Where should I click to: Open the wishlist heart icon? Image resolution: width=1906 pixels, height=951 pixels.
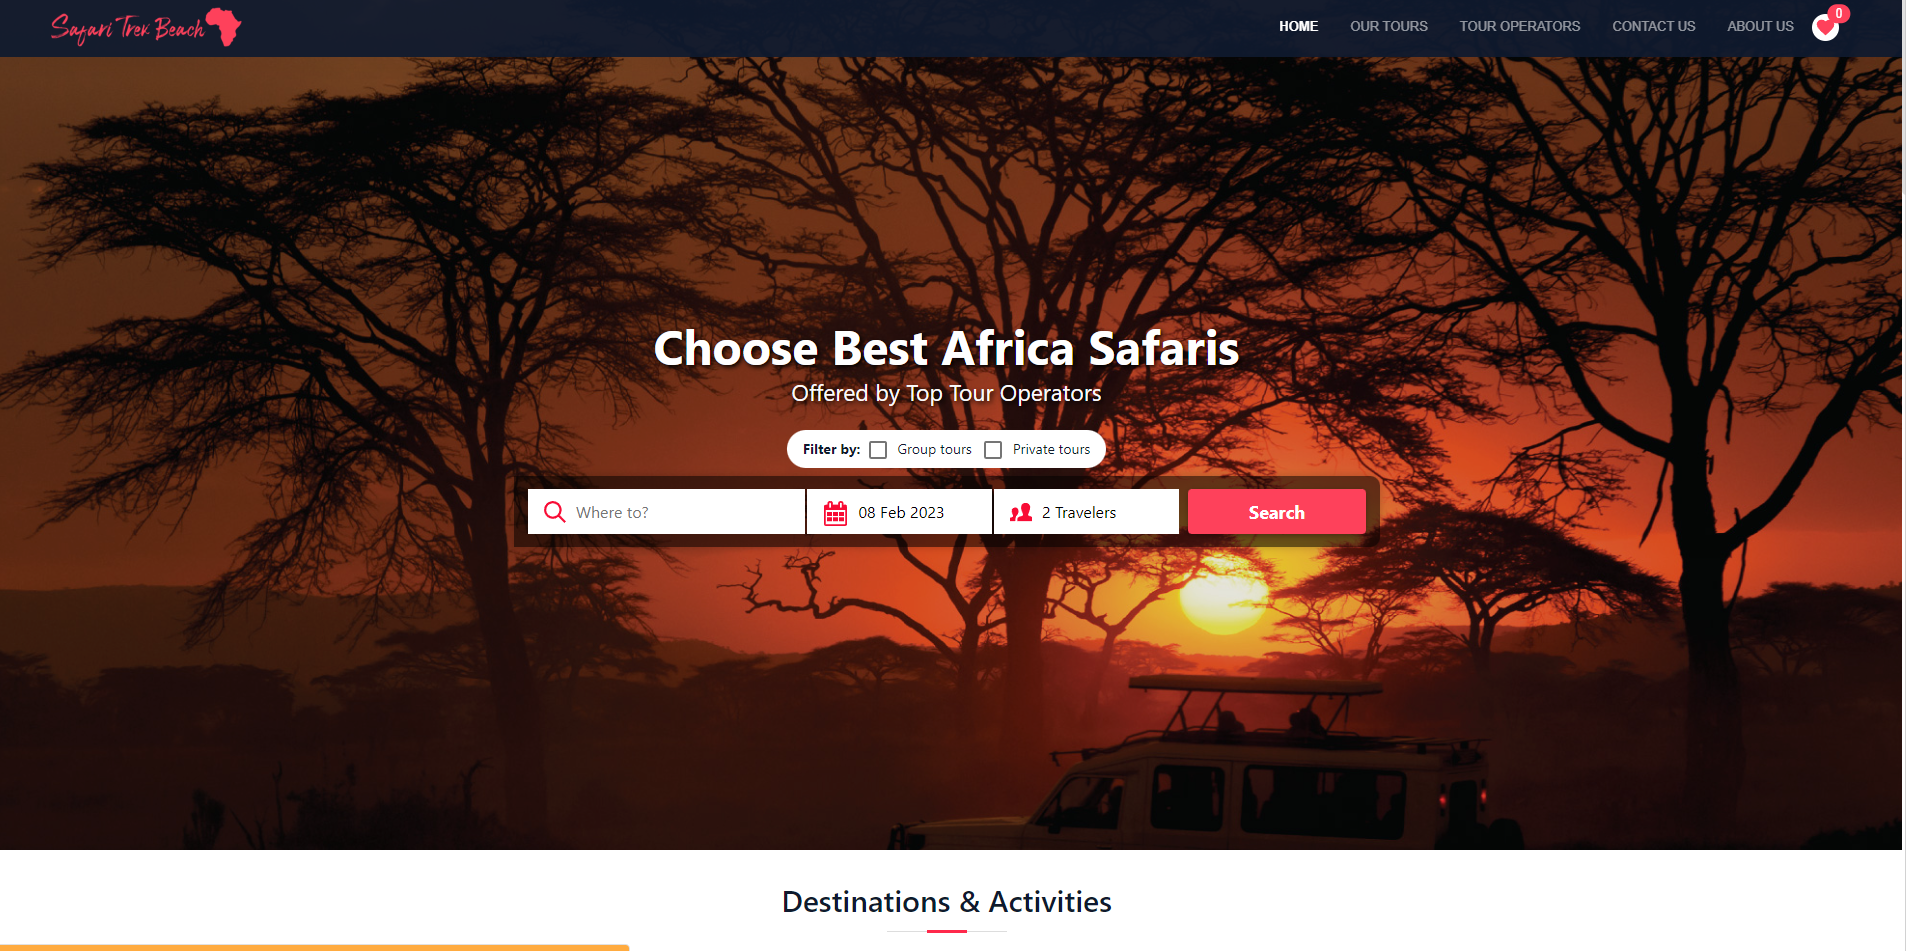[1825, 28]
